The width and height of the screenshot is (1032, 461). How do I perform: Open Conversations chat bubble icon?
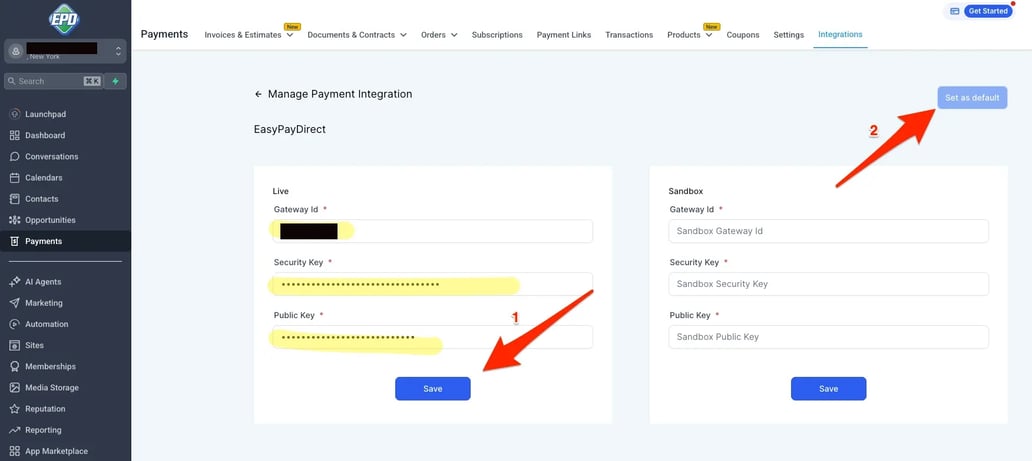coord(14,157)
